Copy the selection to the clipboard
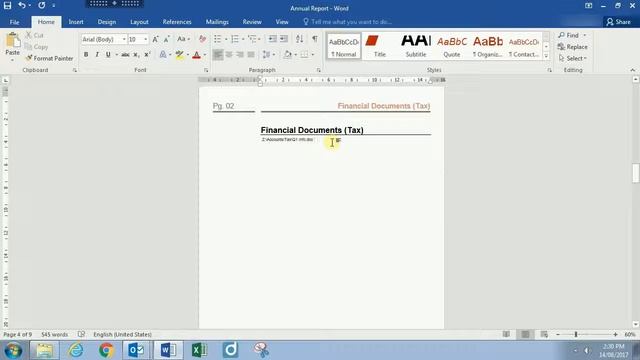640x360 pixels. click(x=36, y=47)
